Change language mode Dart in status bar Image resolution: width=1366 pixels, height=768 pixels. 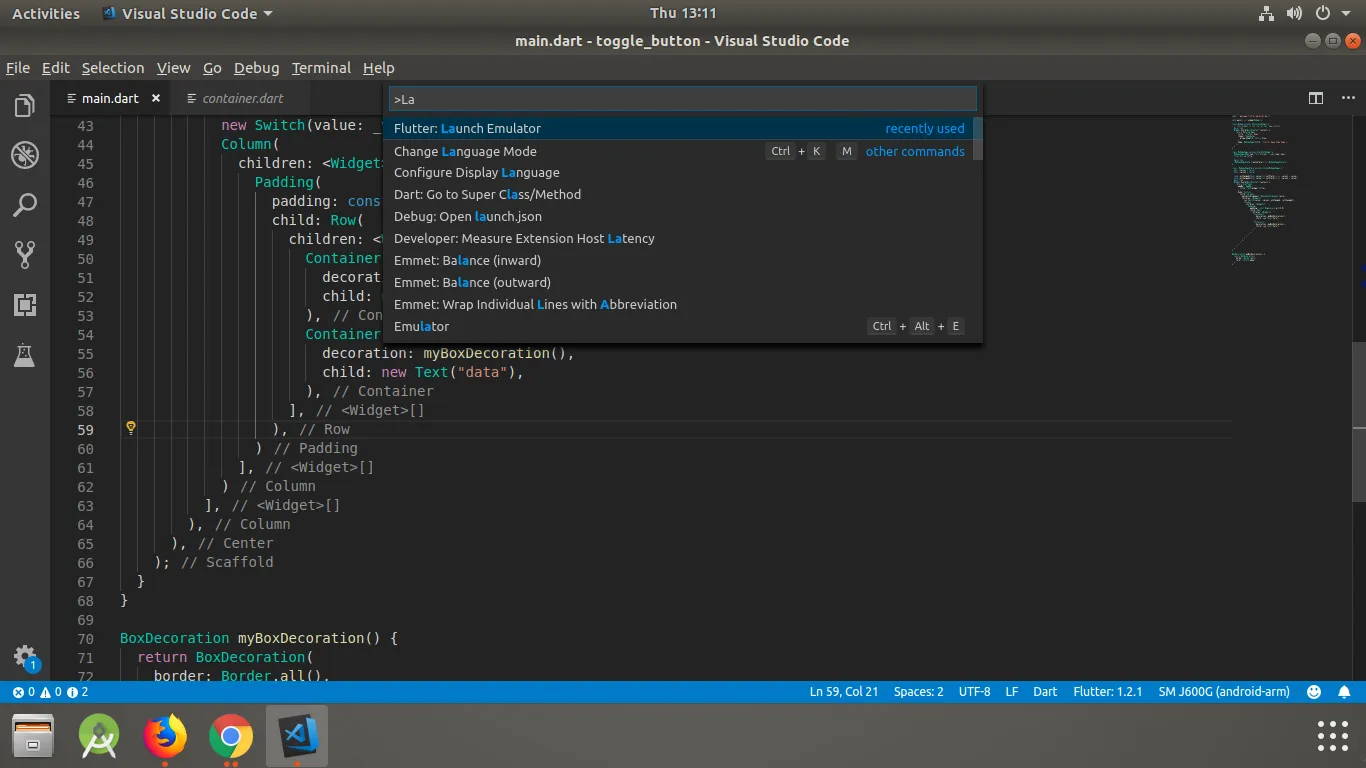[x=1045, y=692]
